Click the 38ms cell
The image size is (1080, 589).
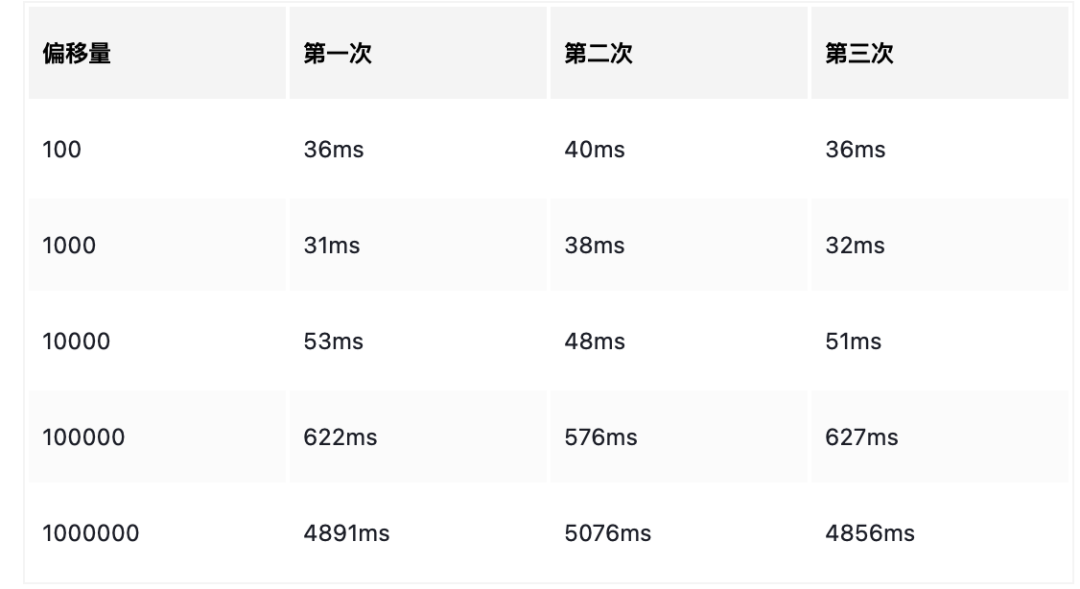679,245
